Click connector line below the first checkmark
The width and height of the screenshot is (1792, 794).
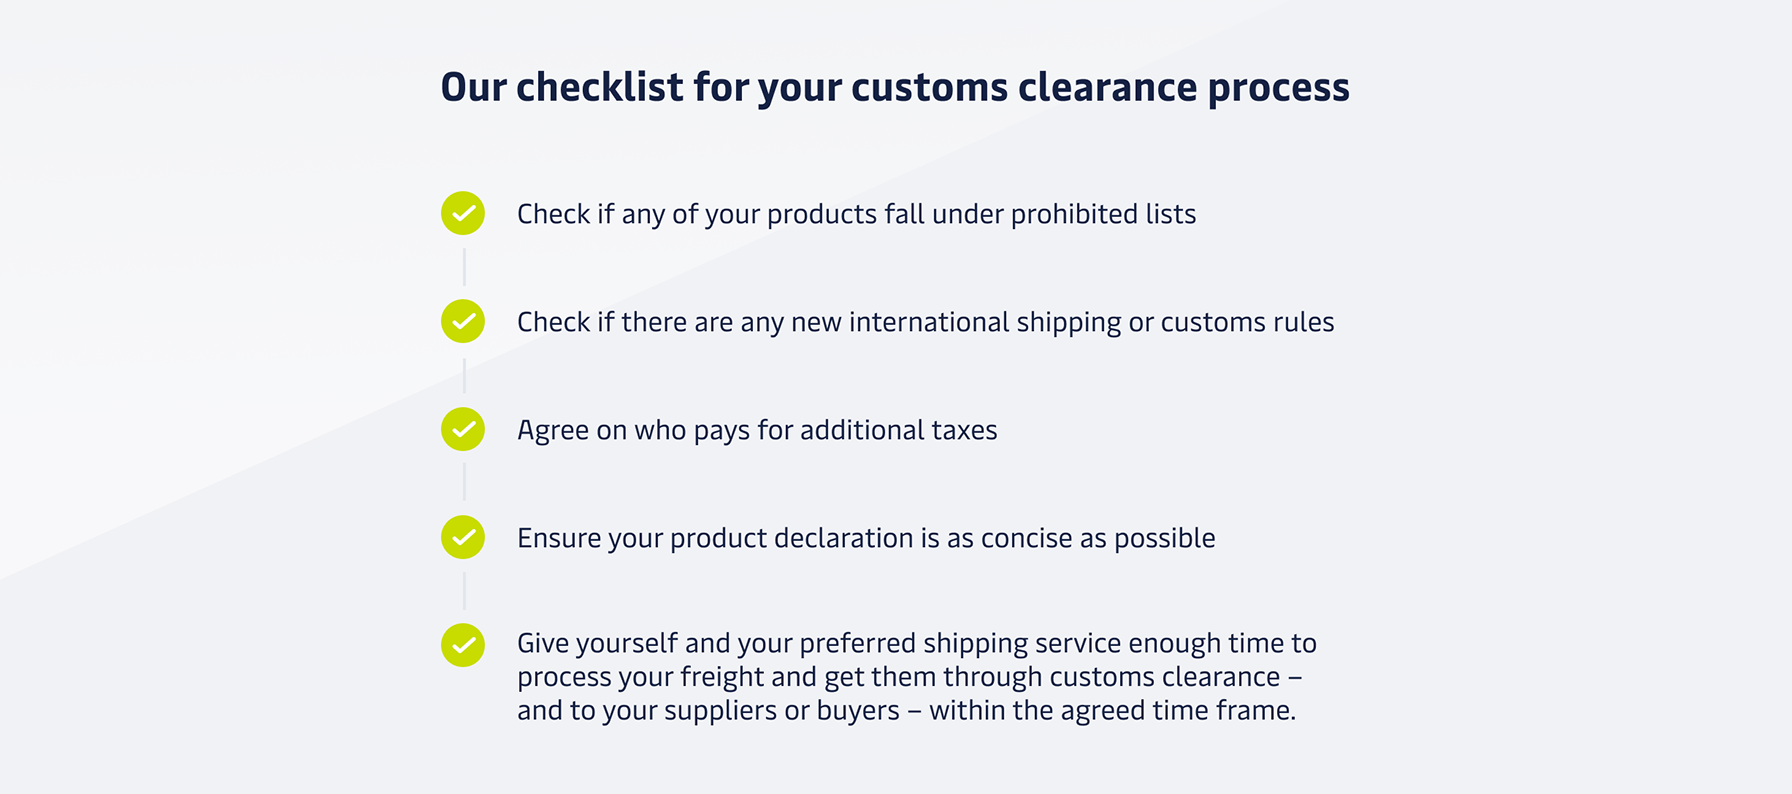[464, 267]
